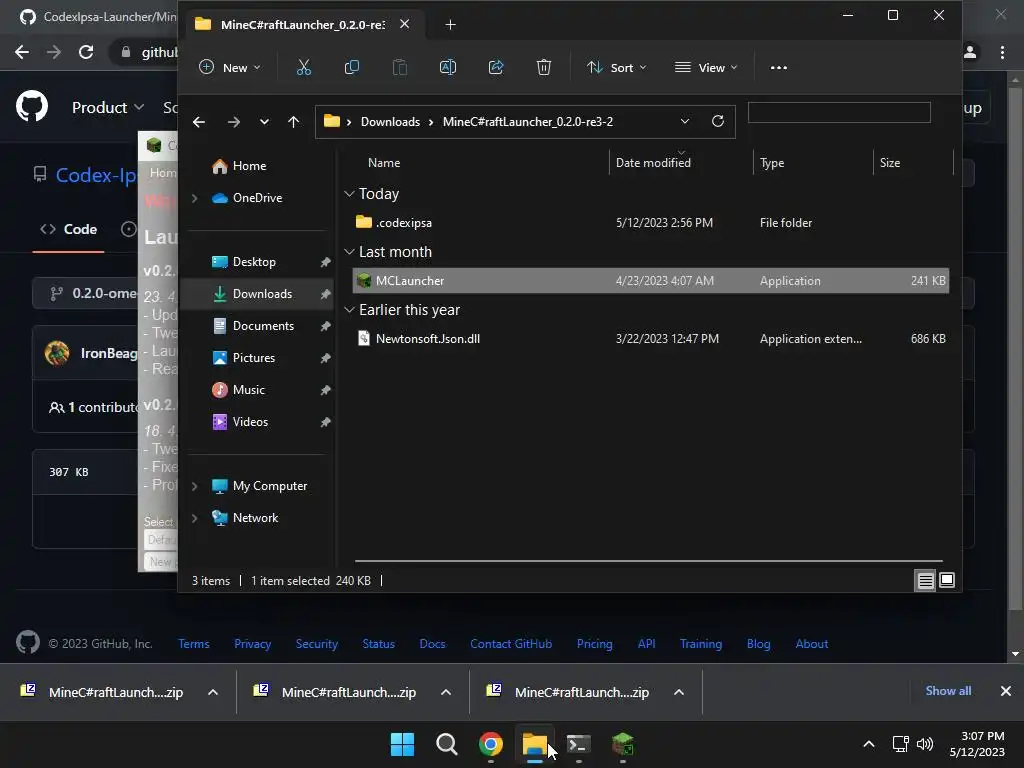Click the Share icon in toolbar
This screenshot has height=768, width=1024.
click(496, 67)
